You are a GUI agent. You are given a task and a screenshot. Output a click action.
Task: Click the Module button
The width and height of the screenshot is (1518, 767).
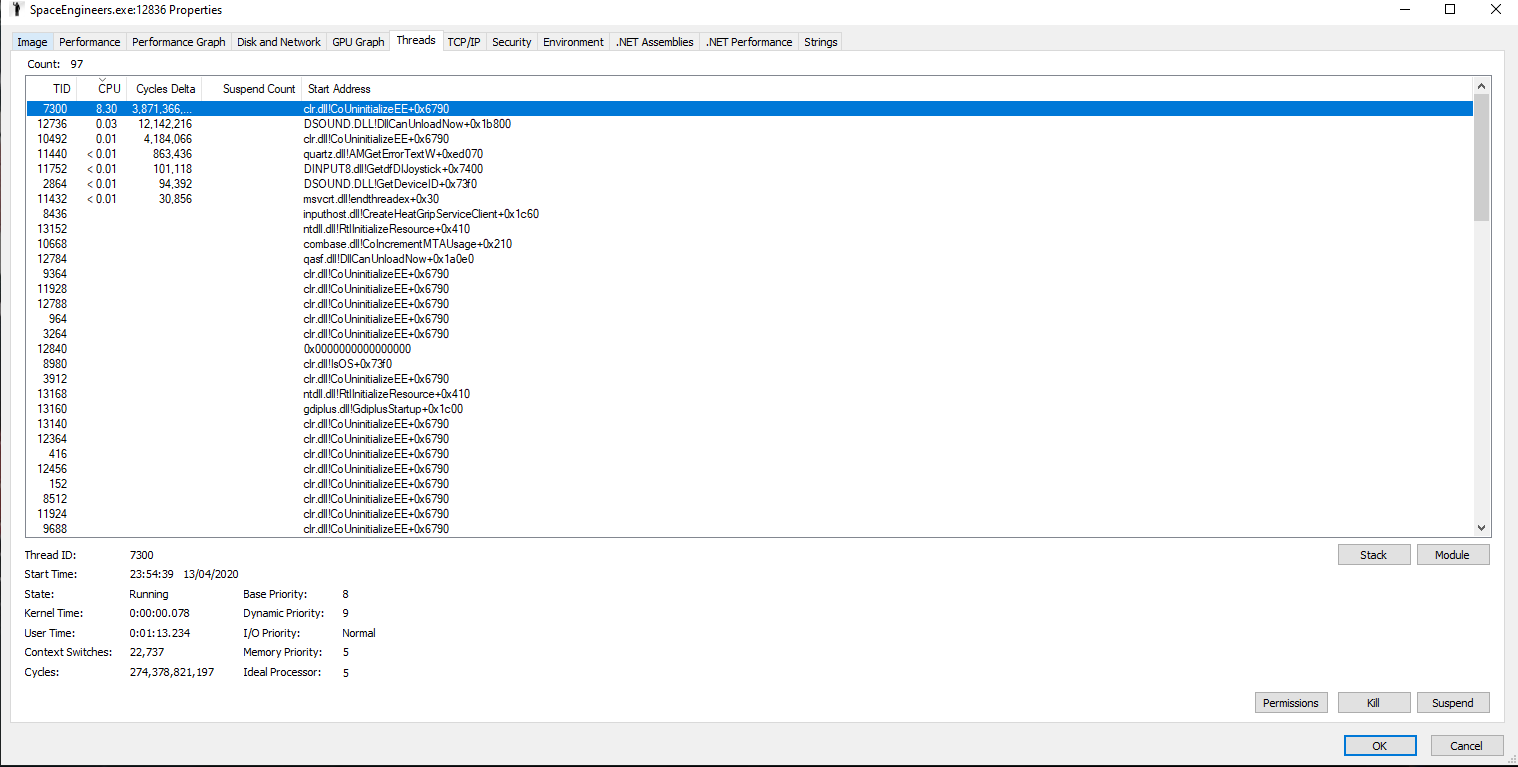pos(1452,555)
